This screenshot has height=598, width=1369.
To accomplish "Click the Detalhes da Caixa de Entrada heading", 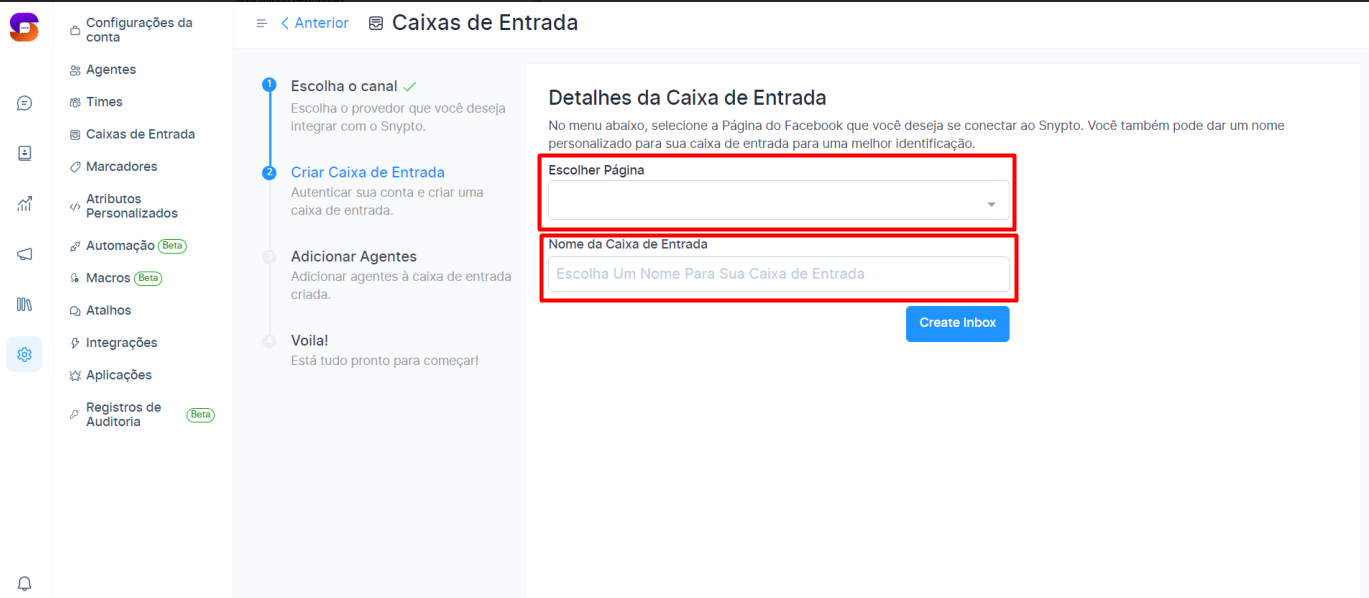I will pos(687,98).
